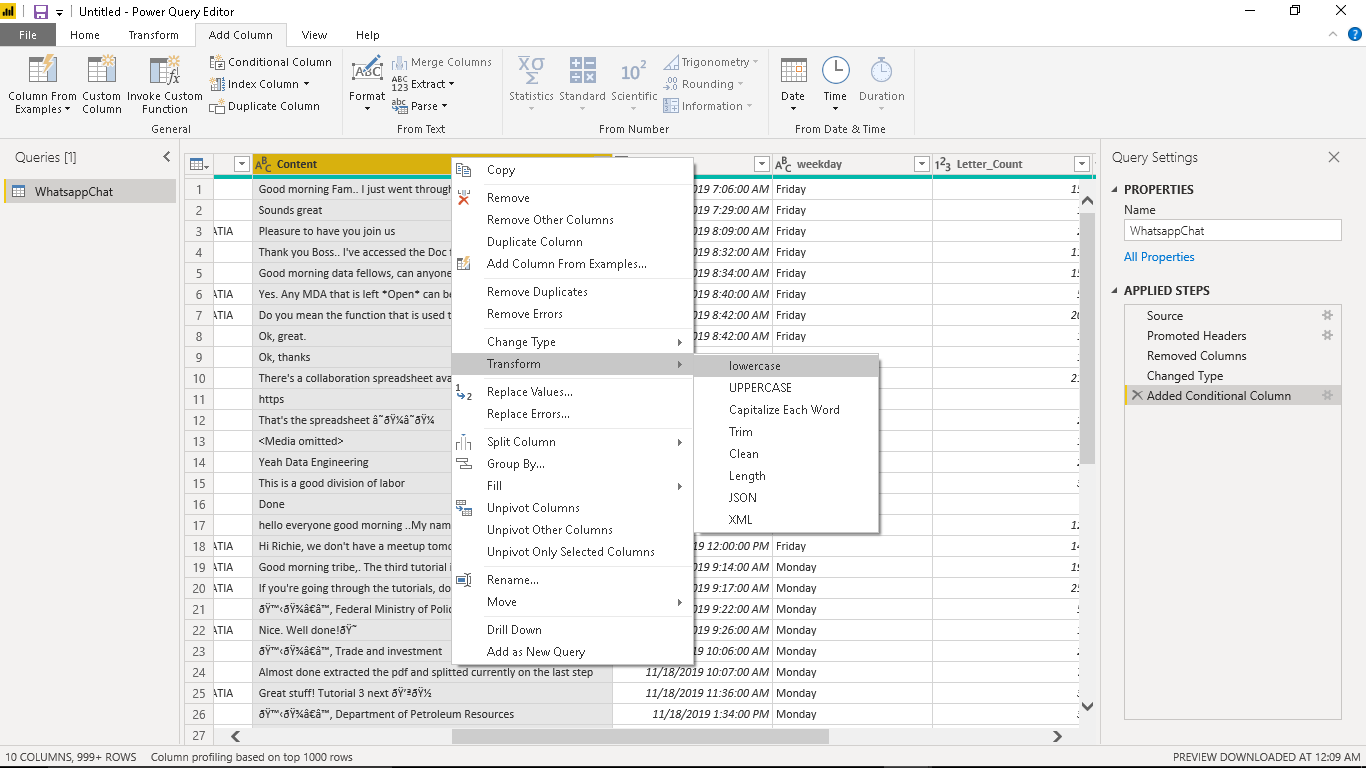
Task: Click the Column From Examples icon
Action: pyautogui.click(x=42, y=71)
